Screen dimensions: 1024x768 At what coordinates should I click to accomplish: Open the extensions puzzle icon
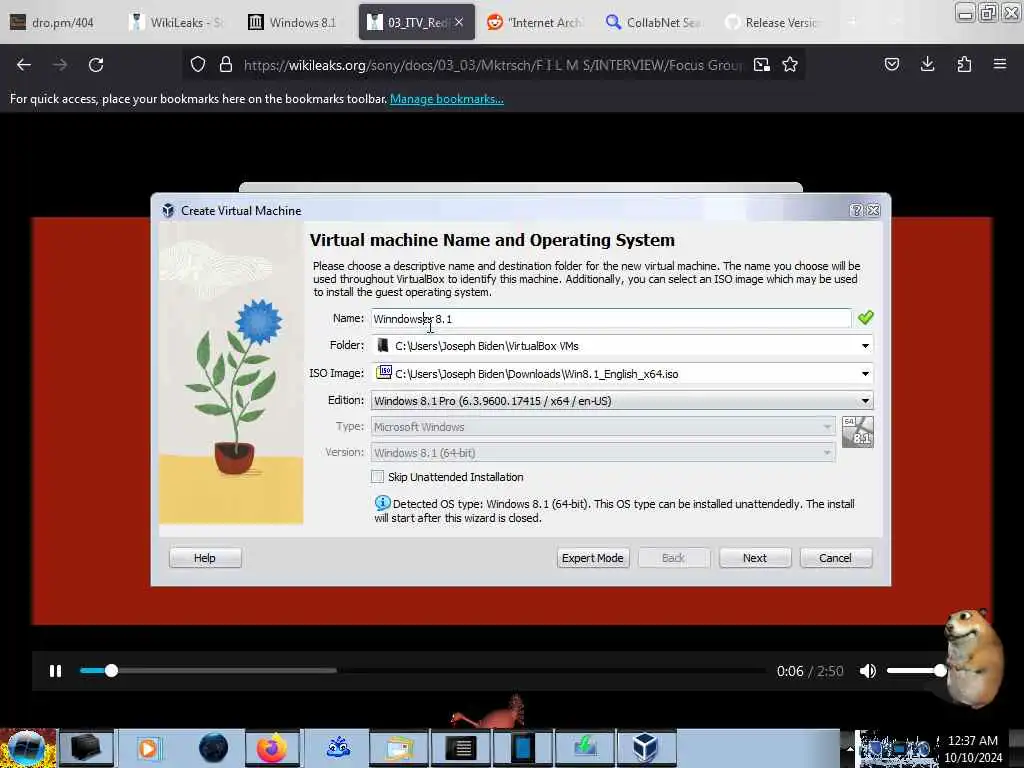click(x=964, y=64)
